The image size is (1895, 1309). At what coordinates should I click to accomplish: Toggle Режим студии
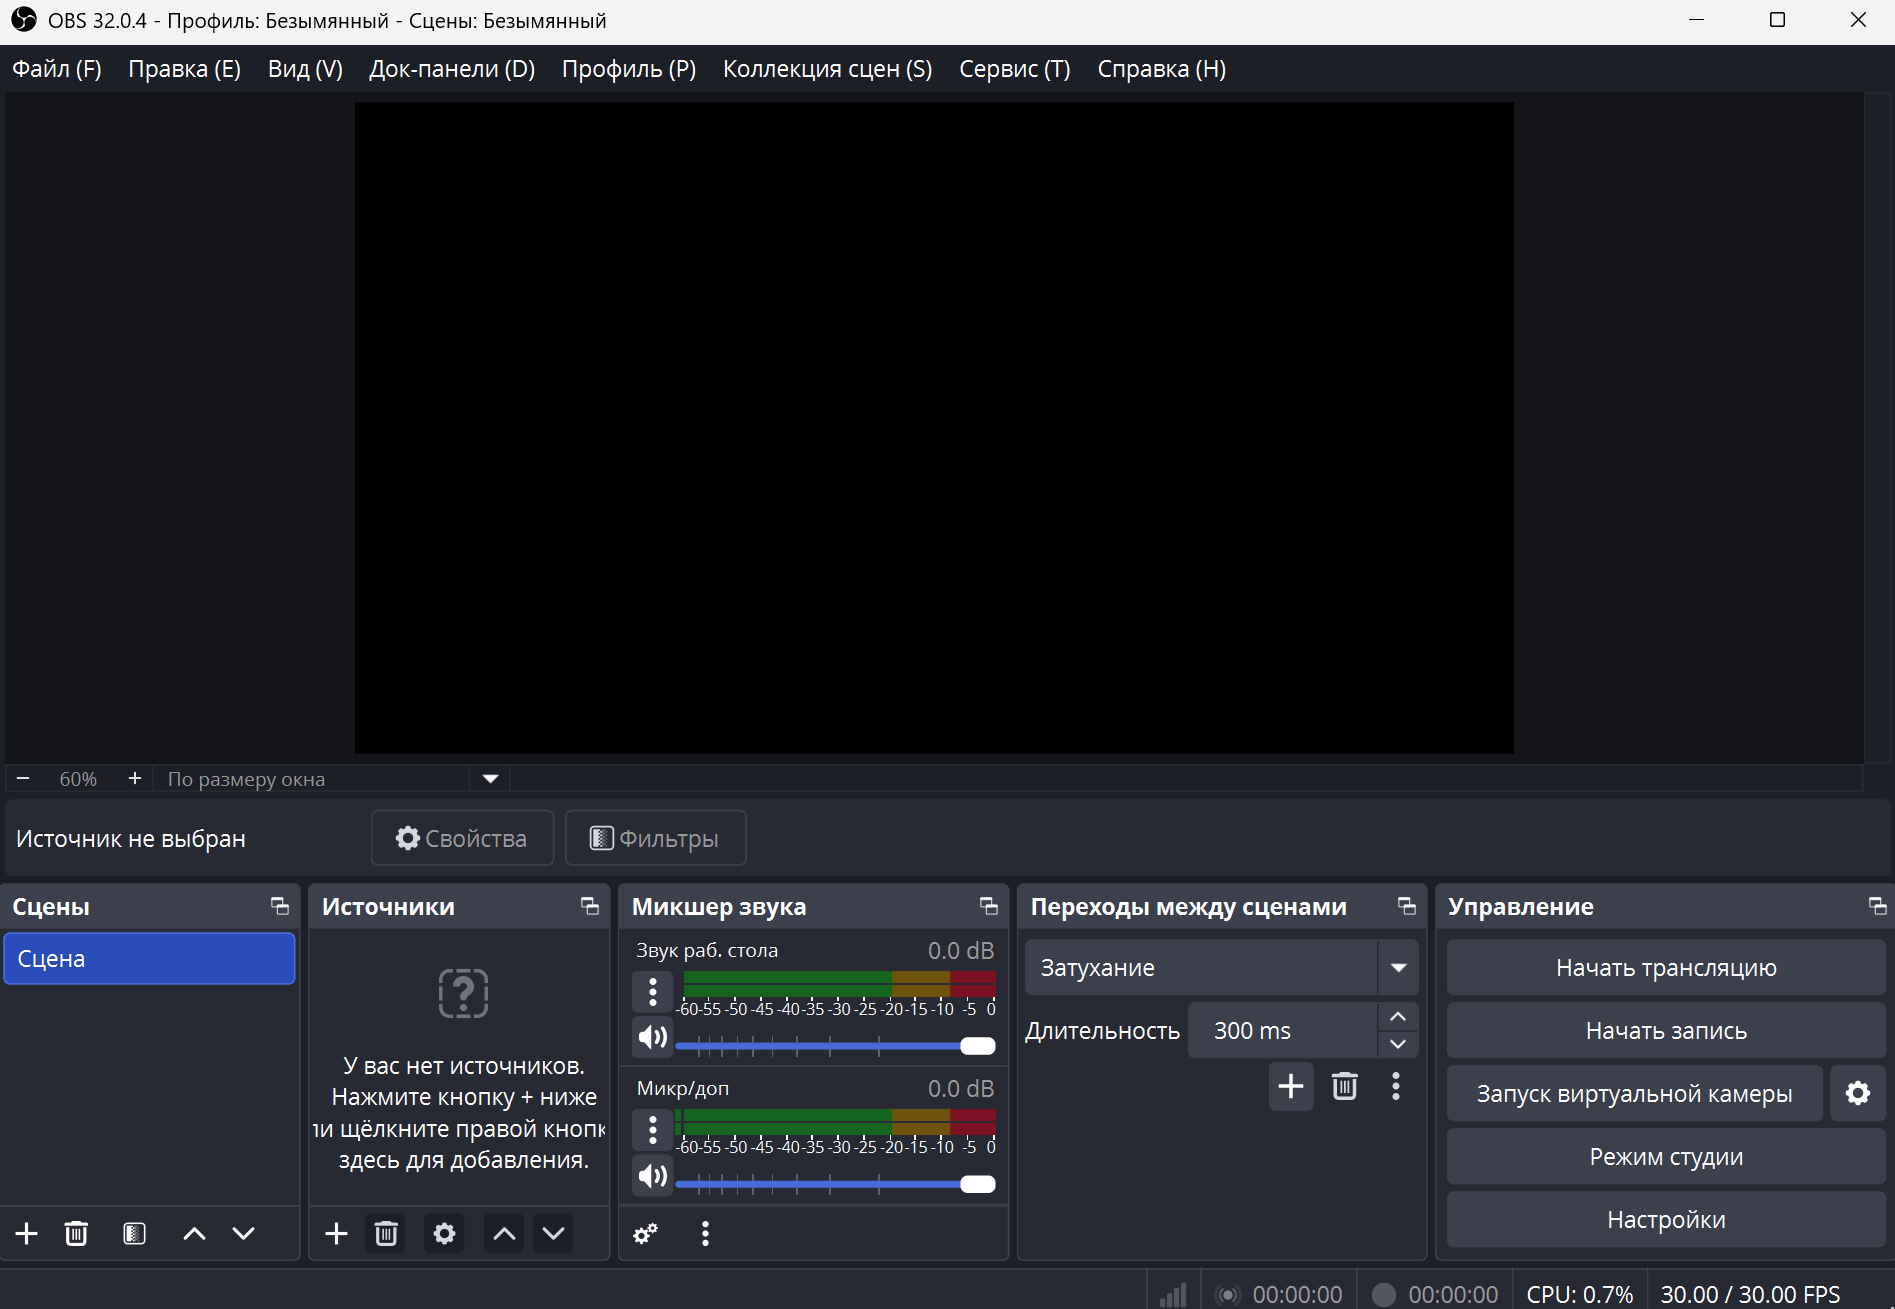pos(1664,1156)
